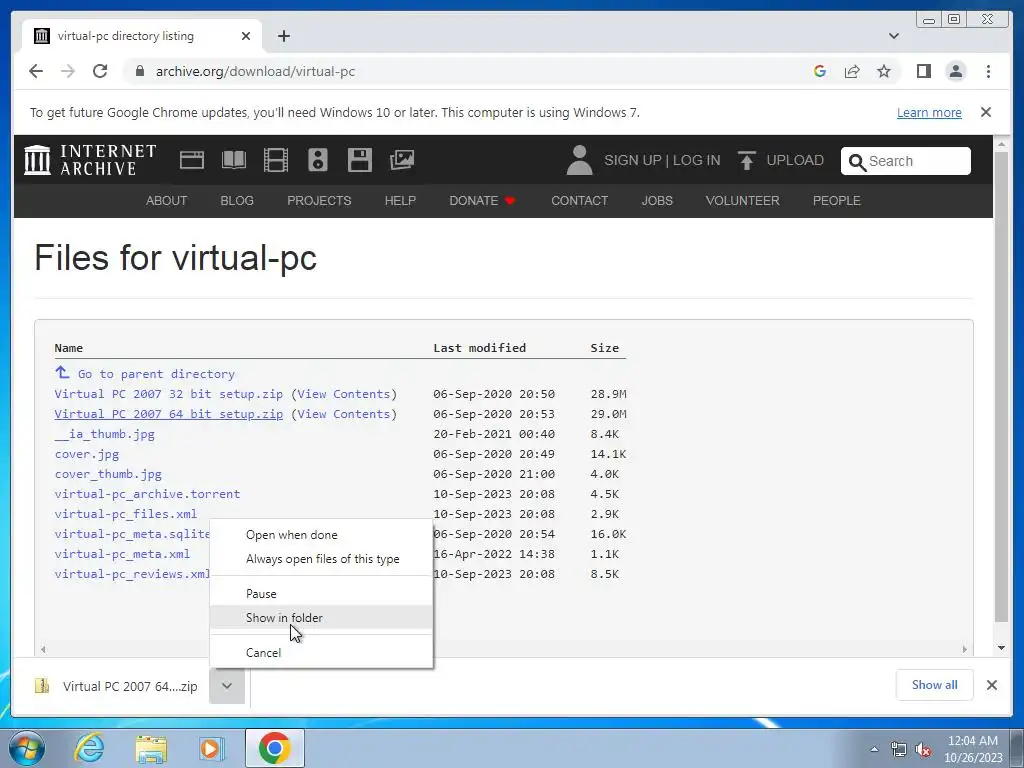Viewport: 1024px width, 768px height.
Task: Open the VOLUNTEER menu item
Action: click(x=742, y=200)
